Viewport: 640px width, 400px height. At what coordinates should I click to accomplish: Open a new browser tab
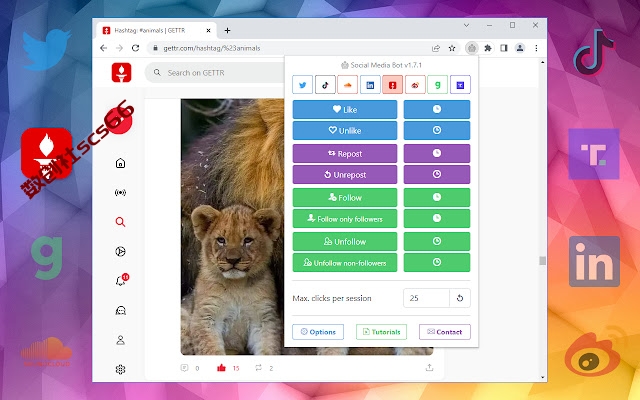tap(227, 31)
